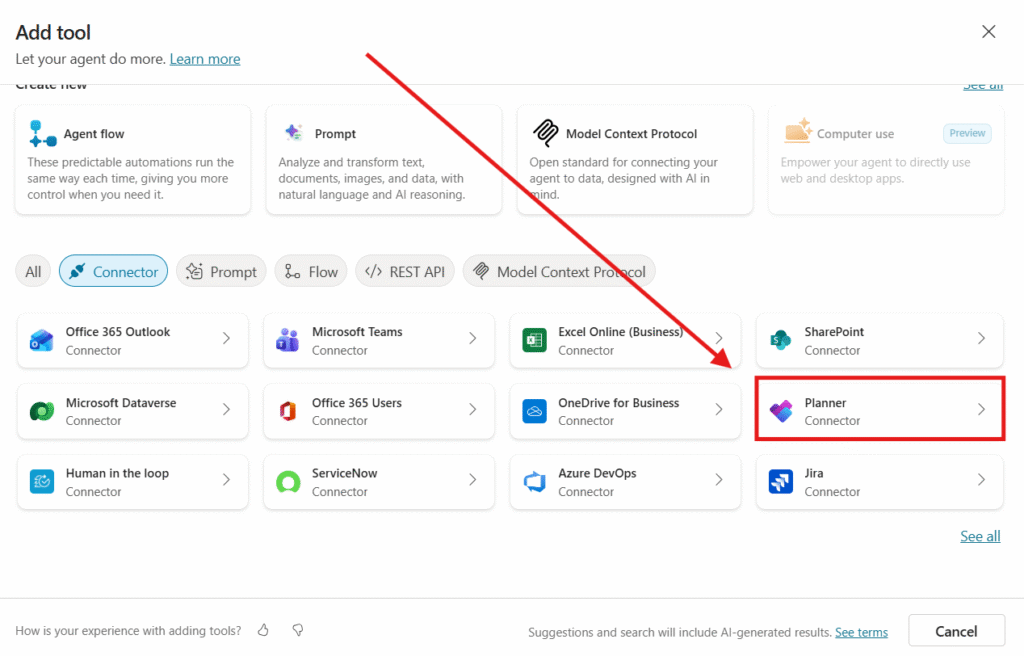Click the Planner connector icon
The height and width of the screenshot is (656, 1024).
pos(780,411)
